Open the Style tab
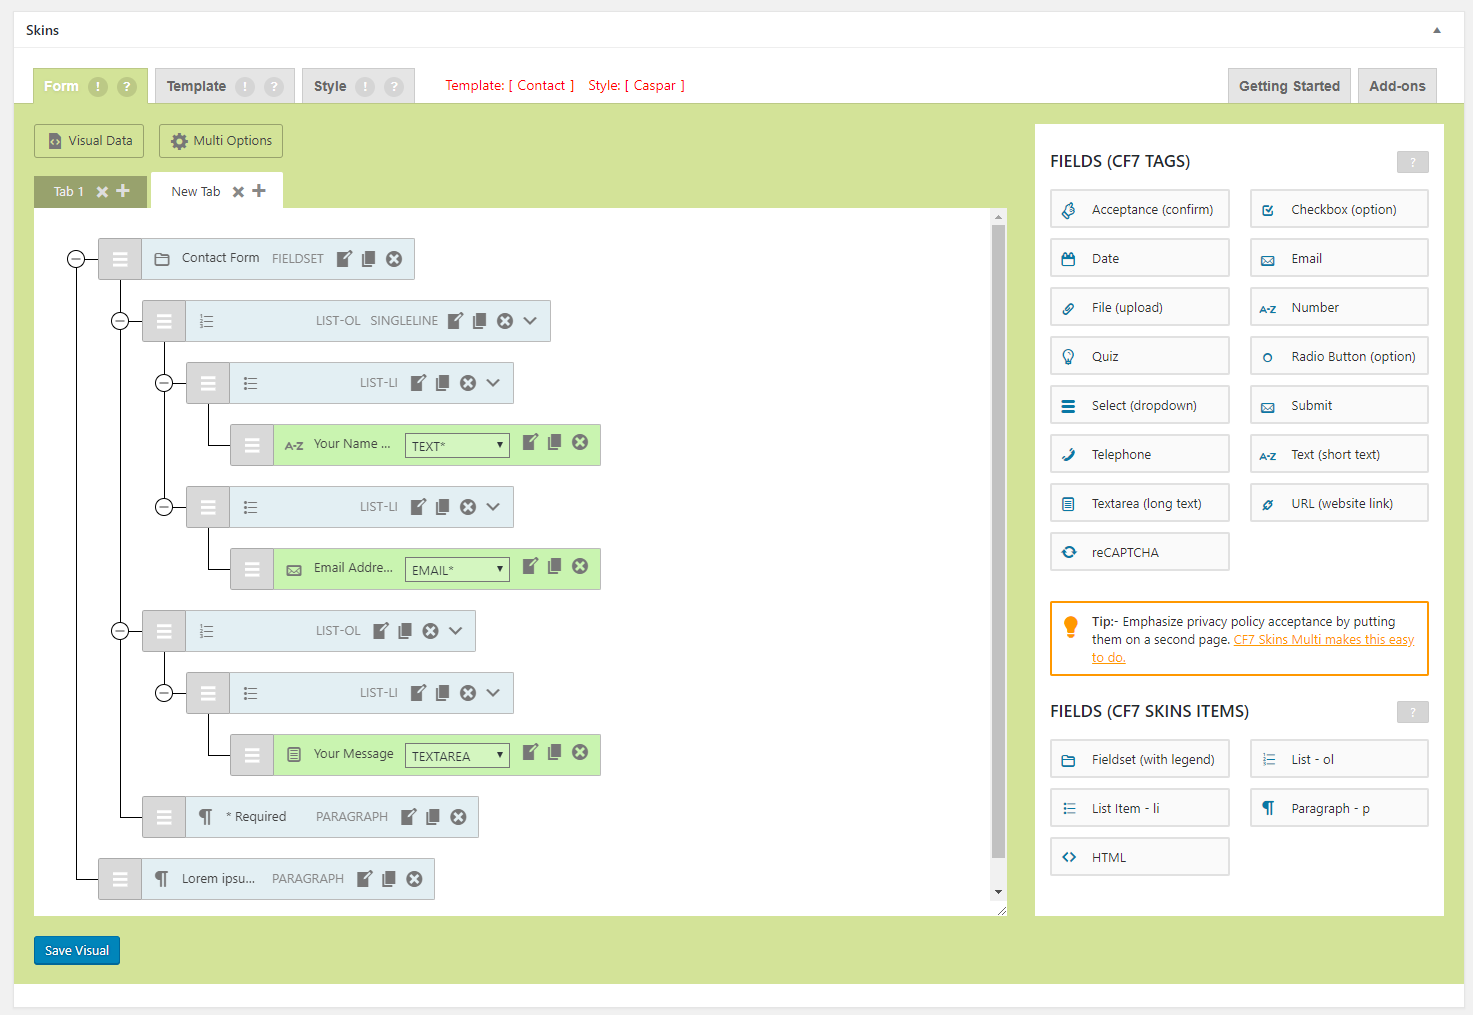Screen dimensions: 1473x1015 330,86
